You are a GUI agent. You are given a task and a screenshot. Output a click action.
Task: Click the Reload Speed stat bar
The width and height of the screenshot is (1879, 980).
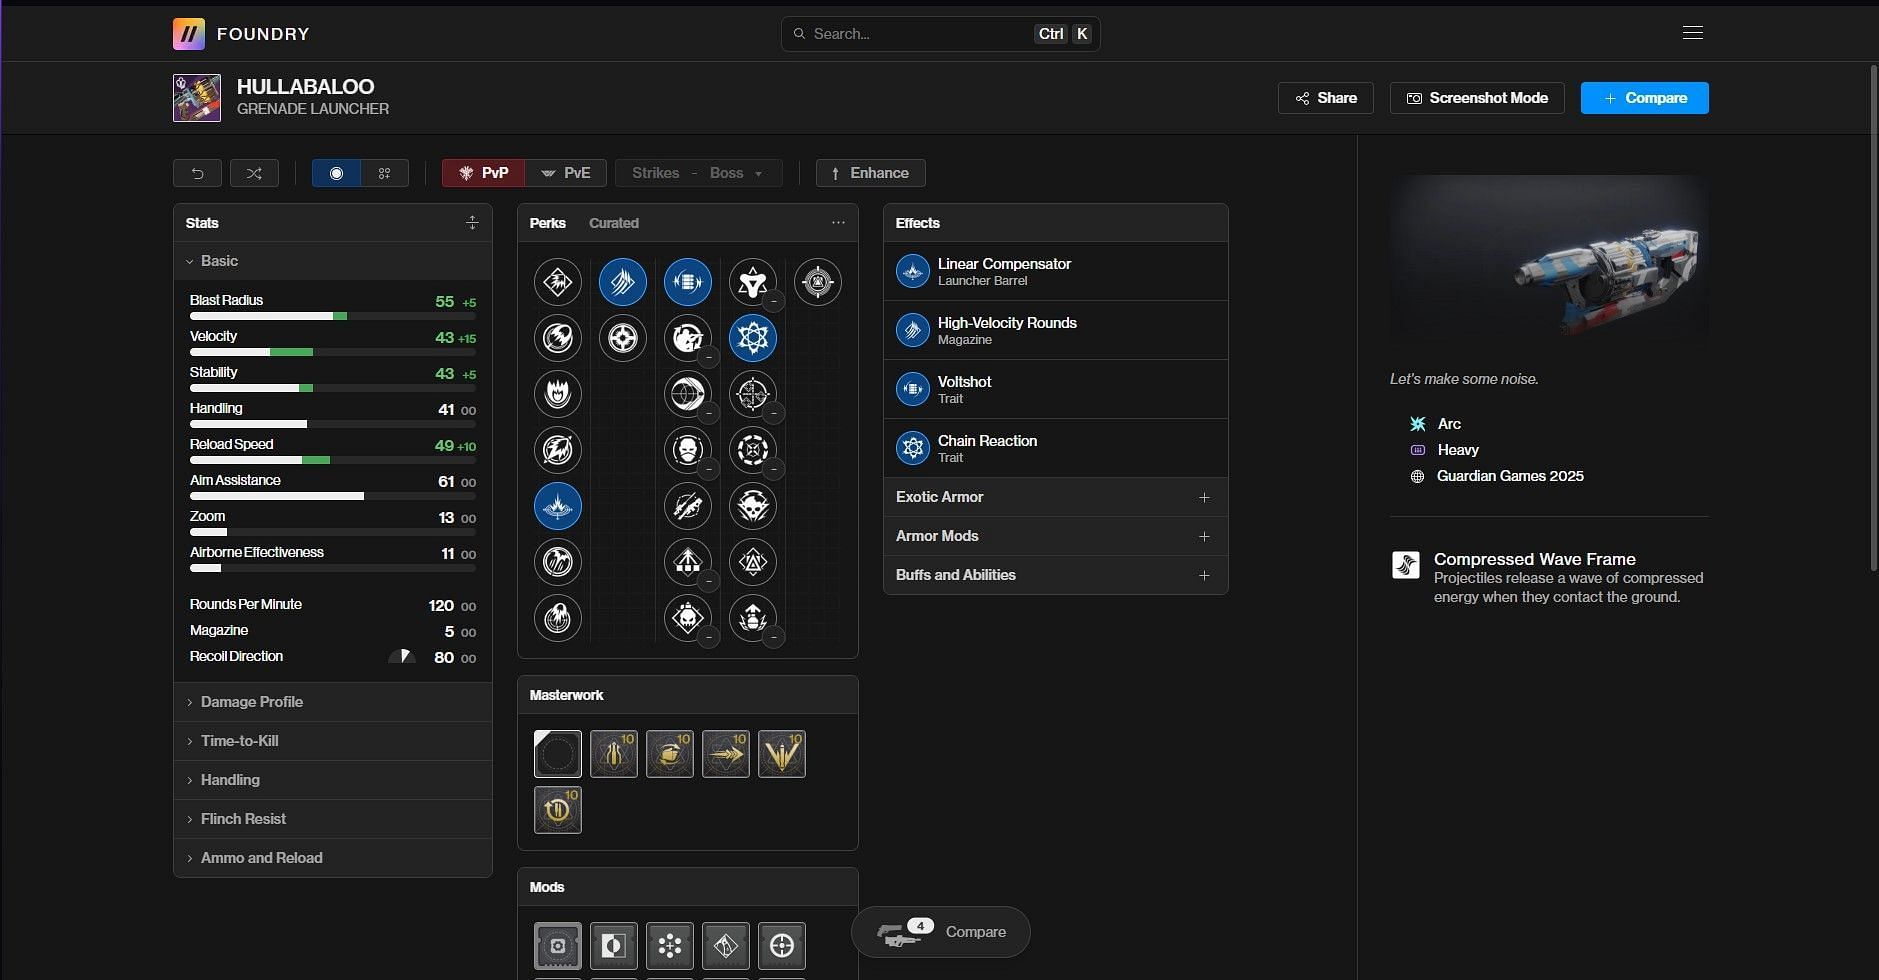click(332, 460)
